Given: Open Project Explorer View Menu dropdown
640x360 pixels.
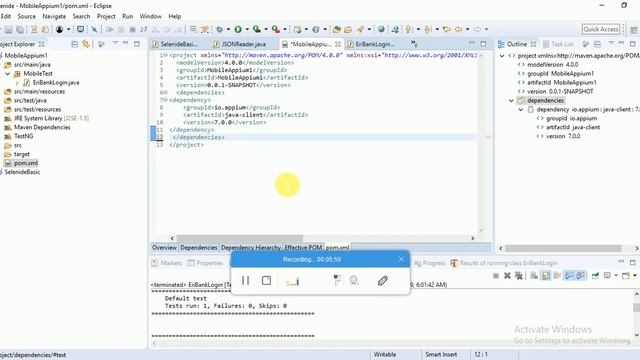Looking at the screenshot, I should pos(116,43).
